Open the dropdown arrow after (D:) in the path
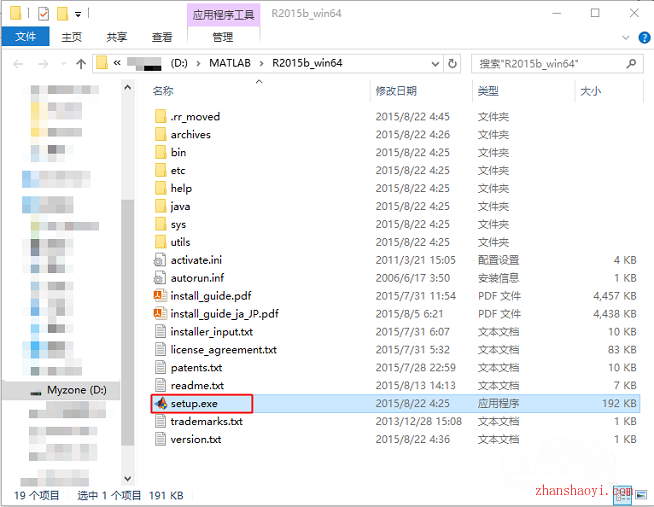 199,63
